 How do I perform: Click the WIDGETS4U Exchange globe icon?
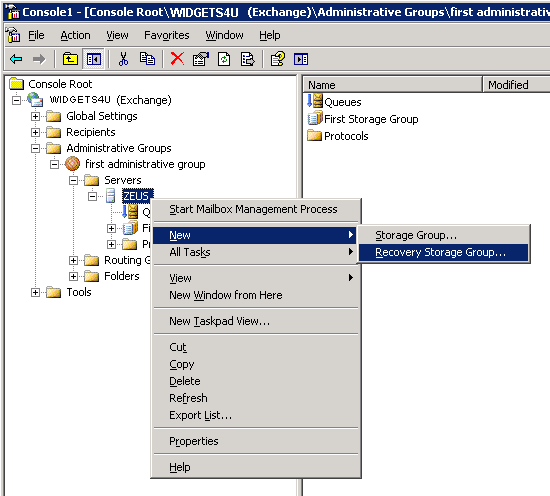[x=35, y=99]
